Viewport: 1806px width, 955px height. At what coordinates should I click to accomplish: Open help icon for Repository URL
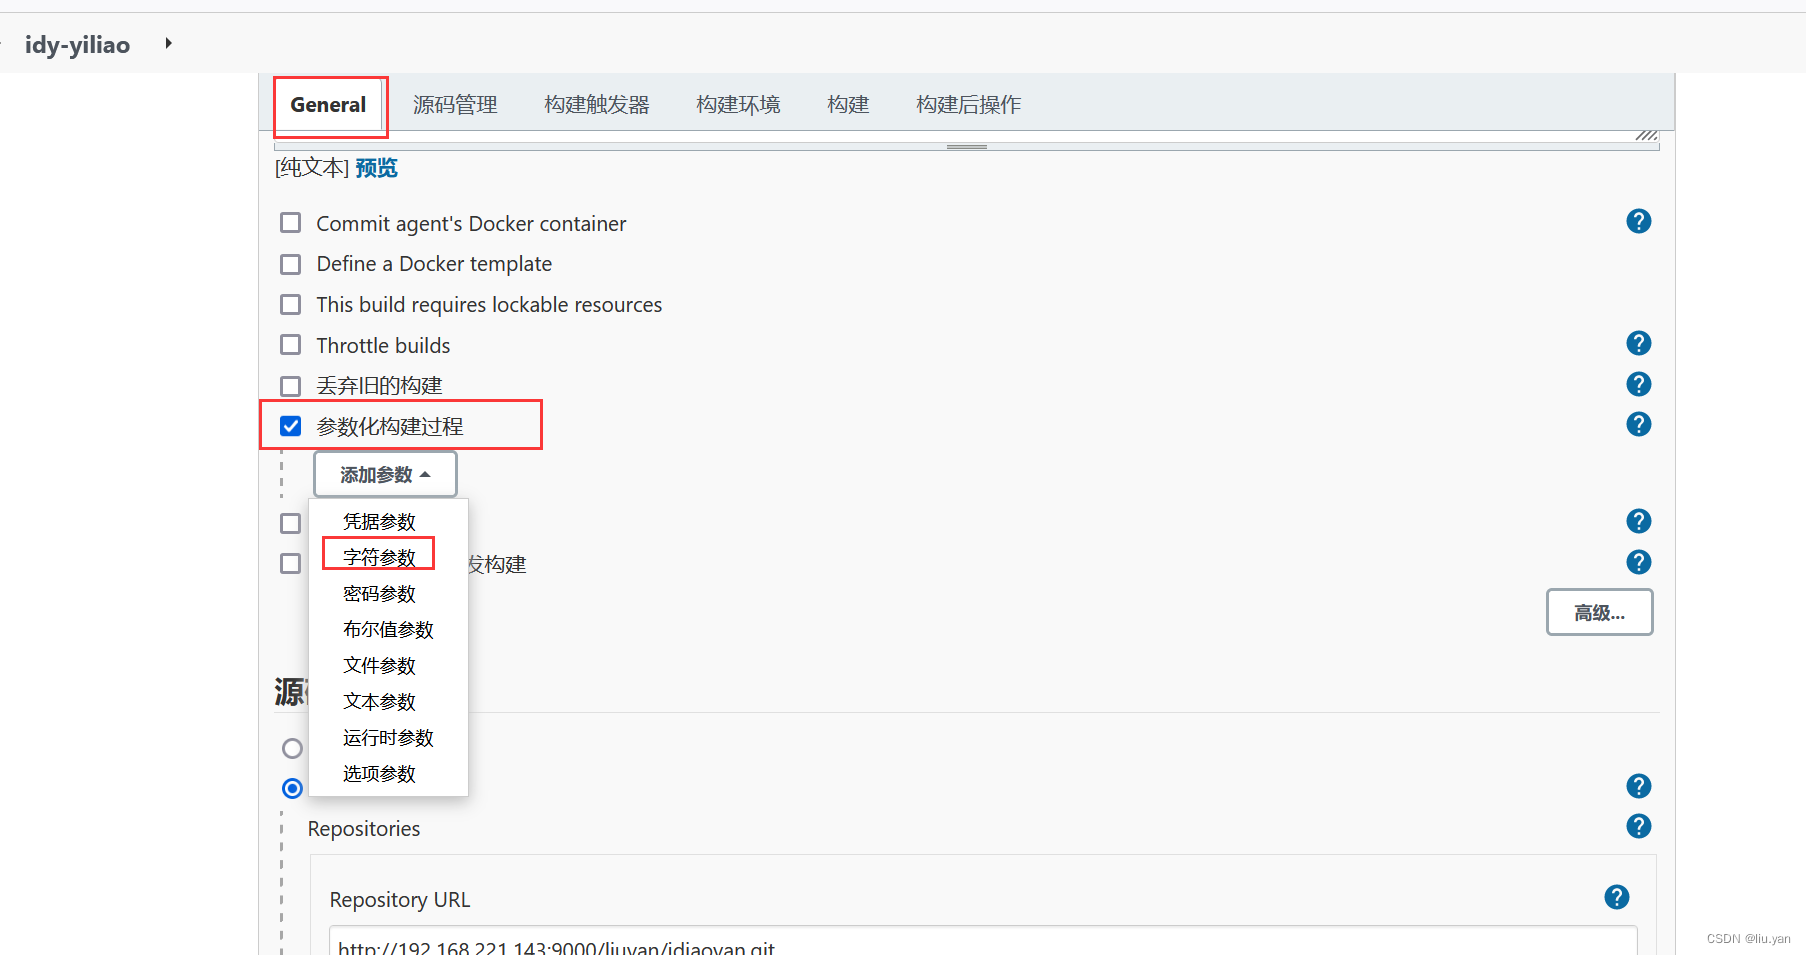(x=1616, y=897)
